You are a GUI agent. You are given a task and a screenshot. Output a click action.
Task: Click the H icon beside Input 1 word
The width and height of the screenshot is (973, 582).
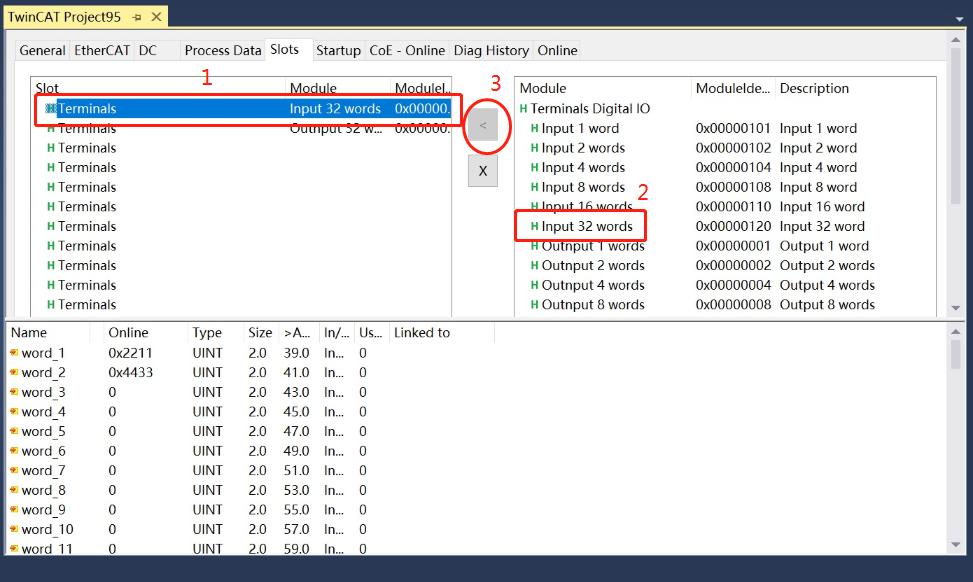click(x=534, y=128)
